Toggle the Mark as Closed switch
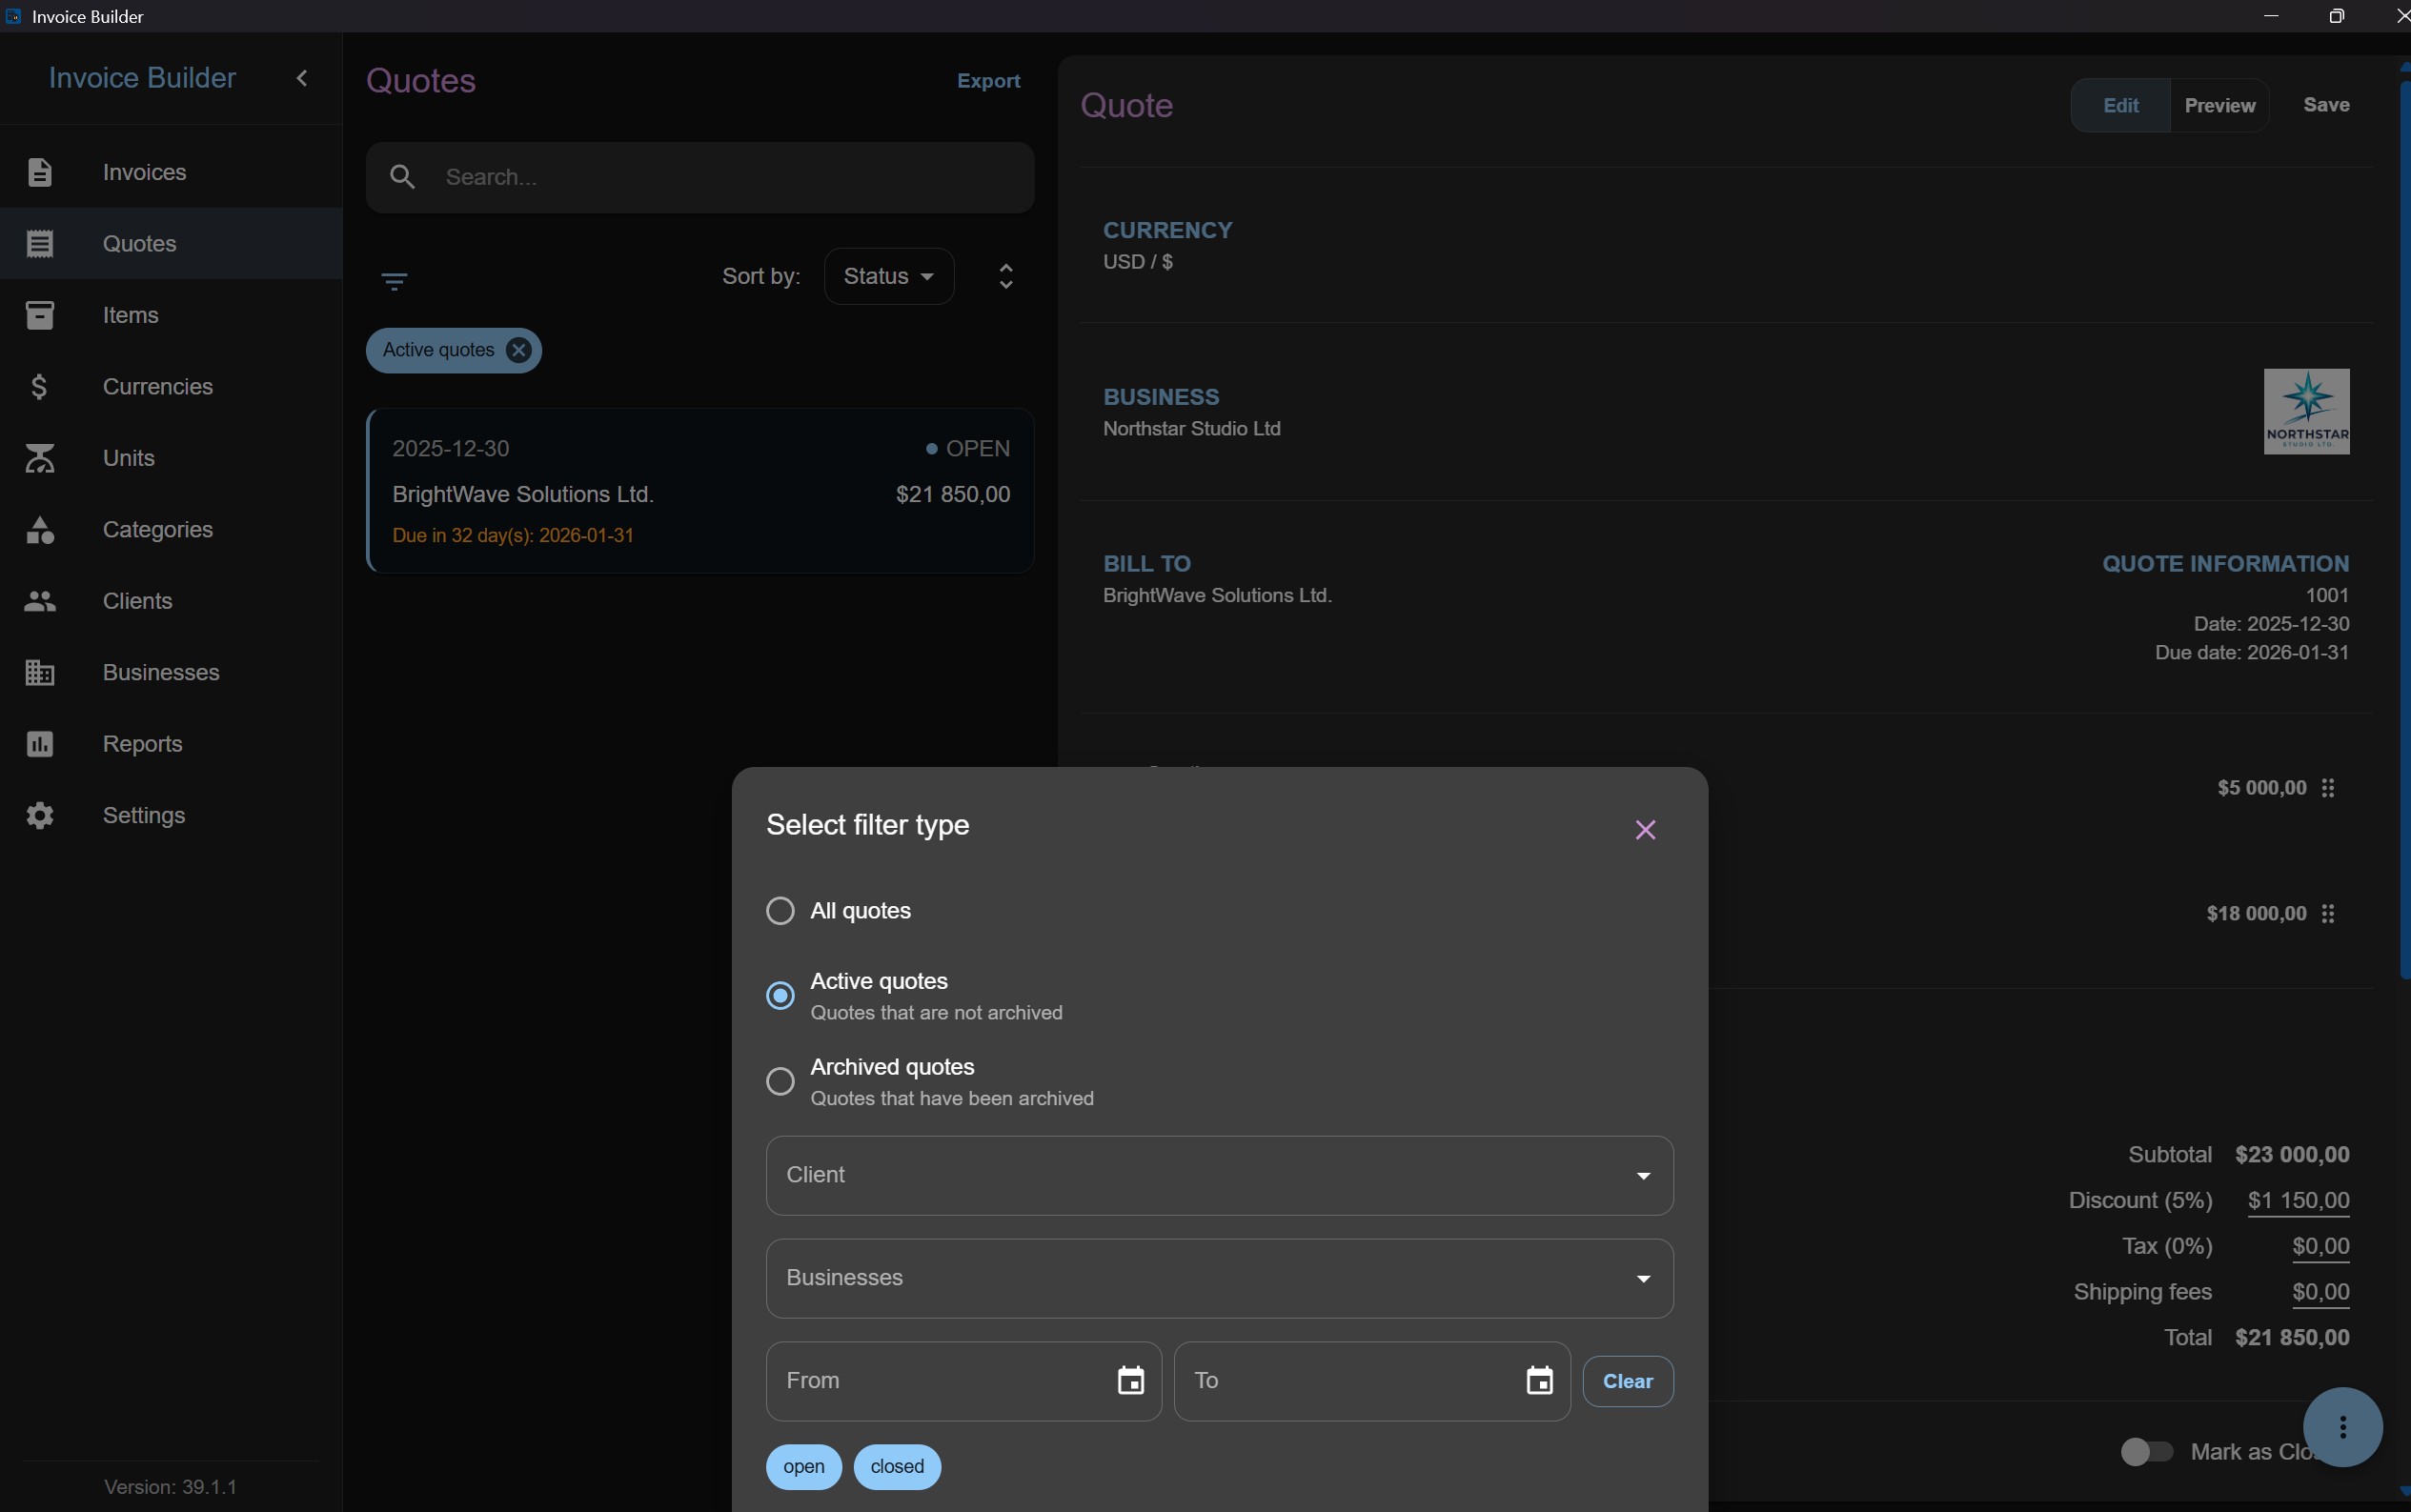Viewport: 2411px width, 1512px height. [x=2146, y=1452]
